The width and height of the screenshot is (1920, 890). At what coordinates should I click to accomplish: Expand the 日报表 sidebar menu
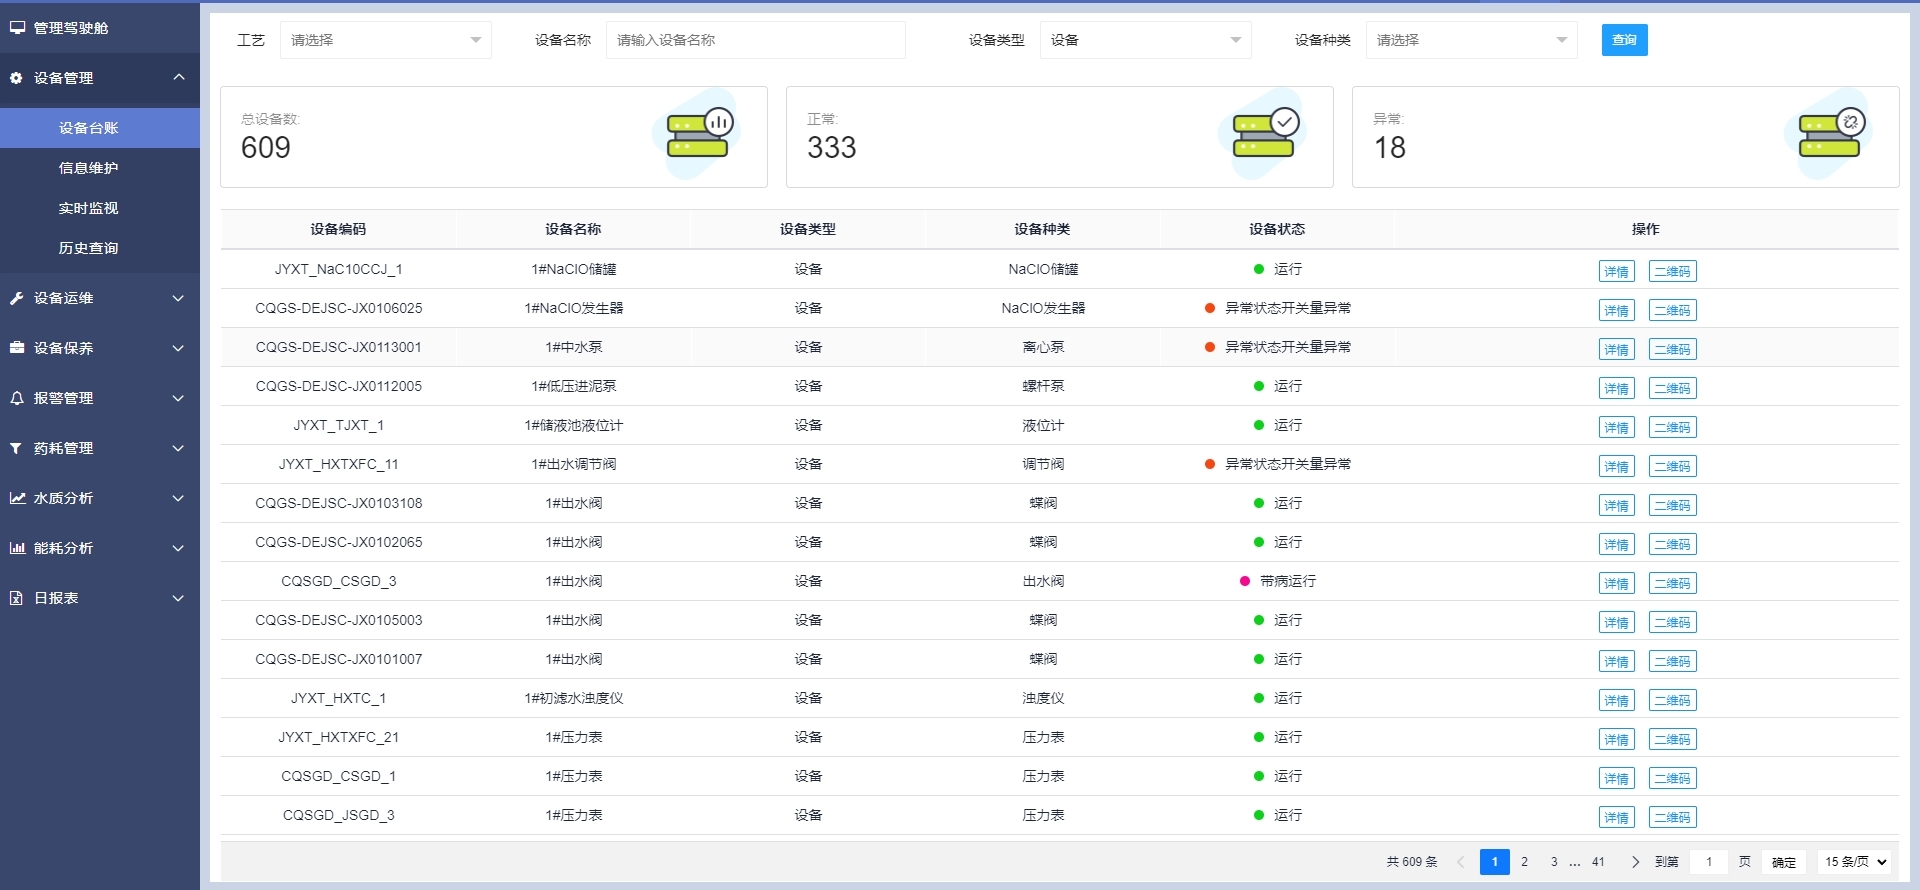[x=100, y=598]
